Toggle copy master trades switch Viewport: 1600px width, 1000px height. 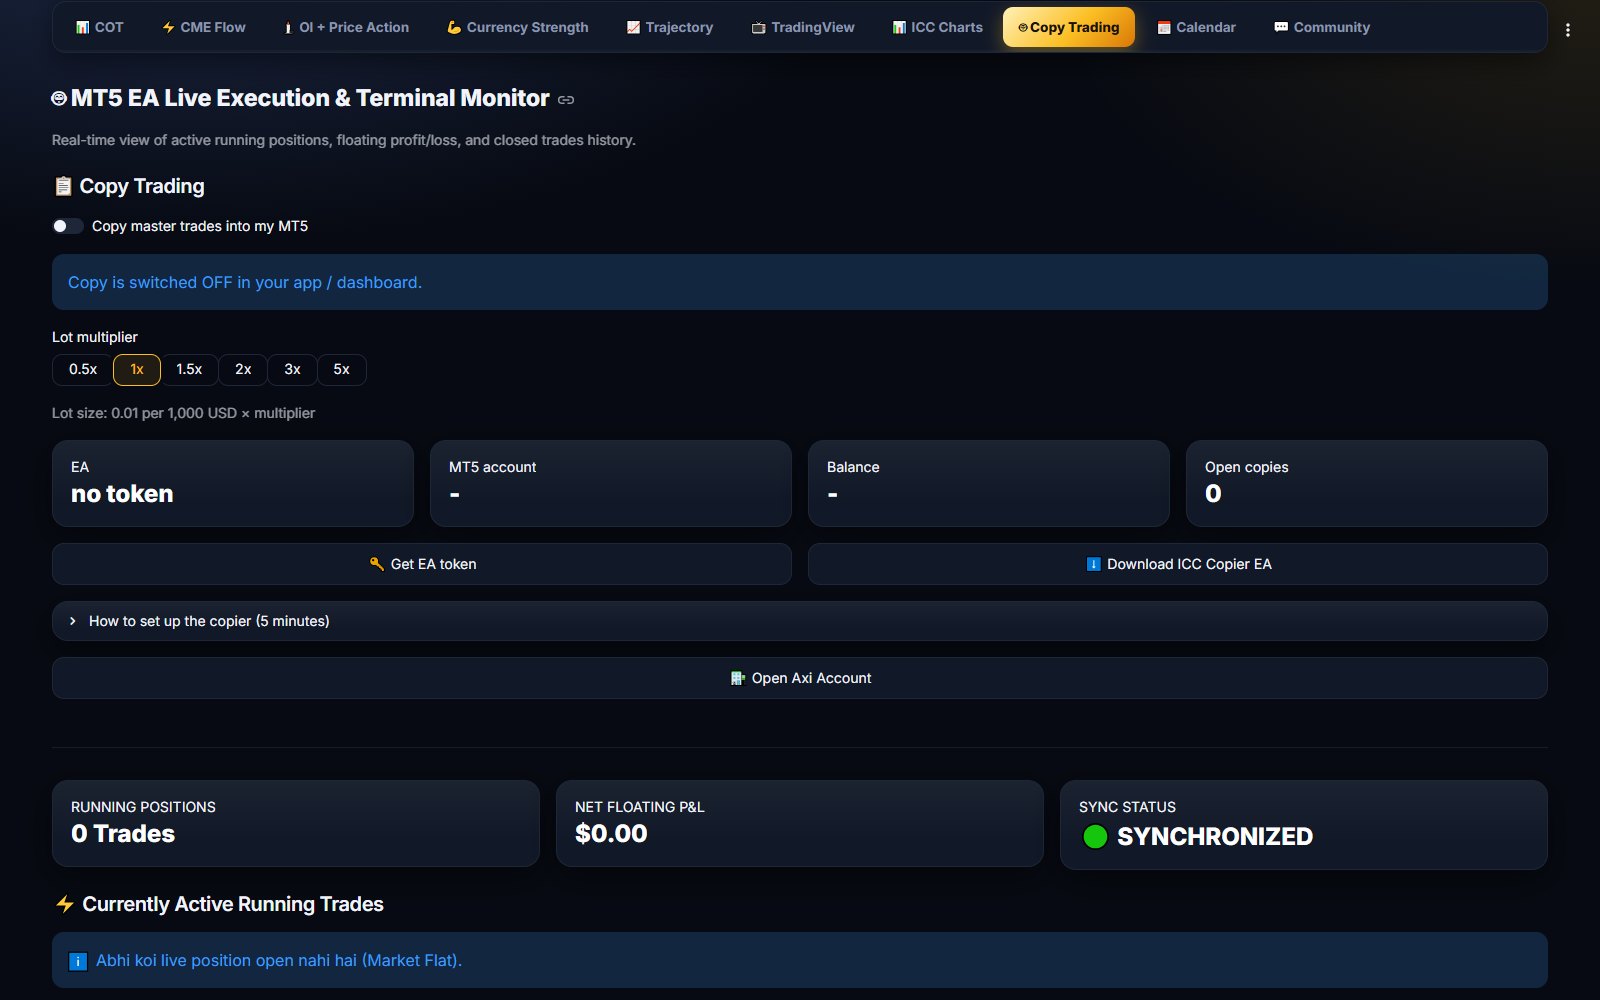(x=67, y=226)
